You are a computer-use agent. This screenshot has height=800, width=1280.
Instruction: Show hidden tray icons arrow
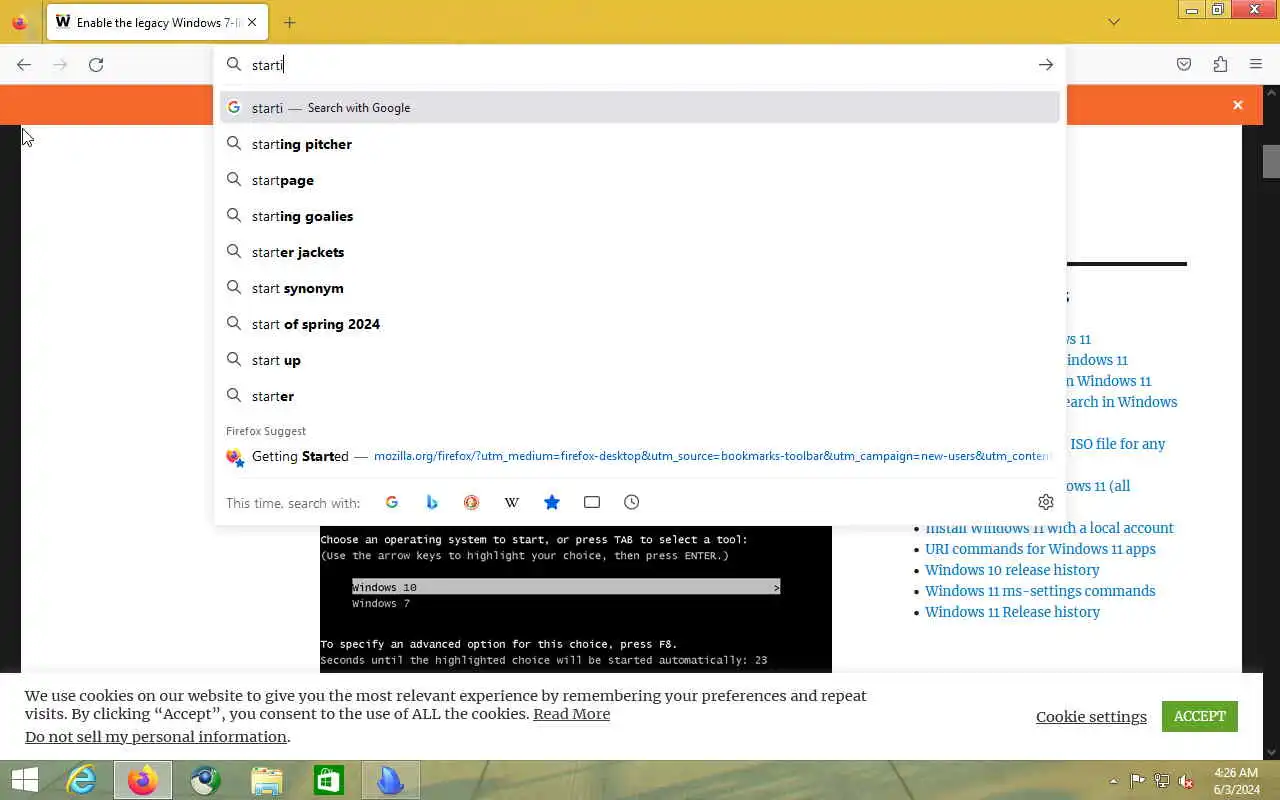coord(1113,781)
